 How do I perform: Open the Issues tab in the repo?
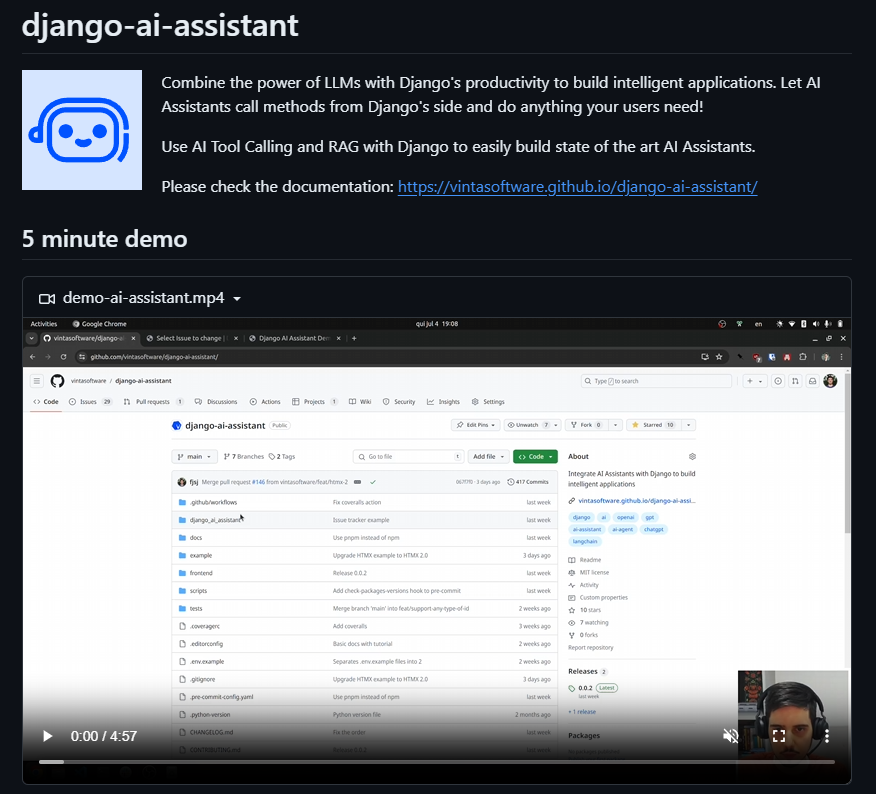[x=90, y=402]
